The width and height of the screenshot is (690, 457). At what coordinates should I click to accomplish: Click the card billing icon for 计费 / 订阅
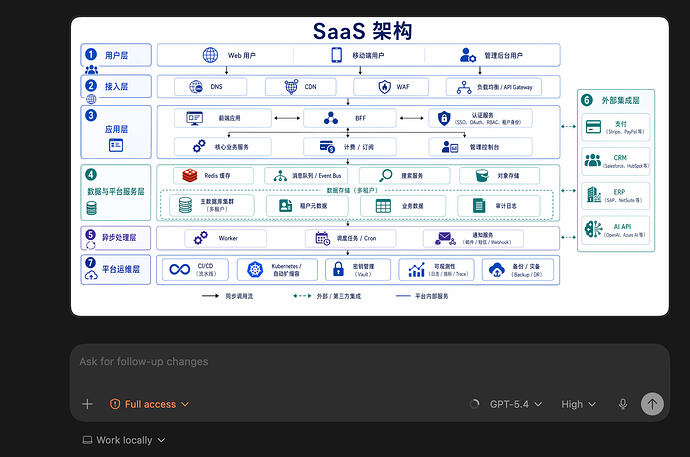click(327, 146)
